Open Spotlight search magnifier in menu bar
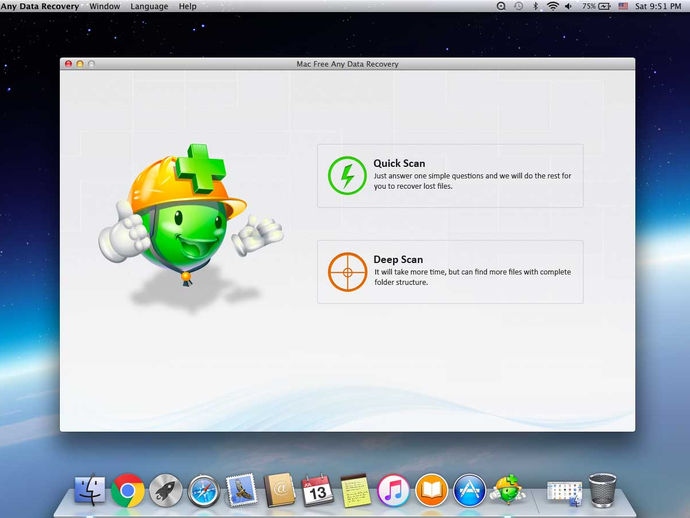The width and height of the screenshot is (690, 518). [x=501, y=6]
